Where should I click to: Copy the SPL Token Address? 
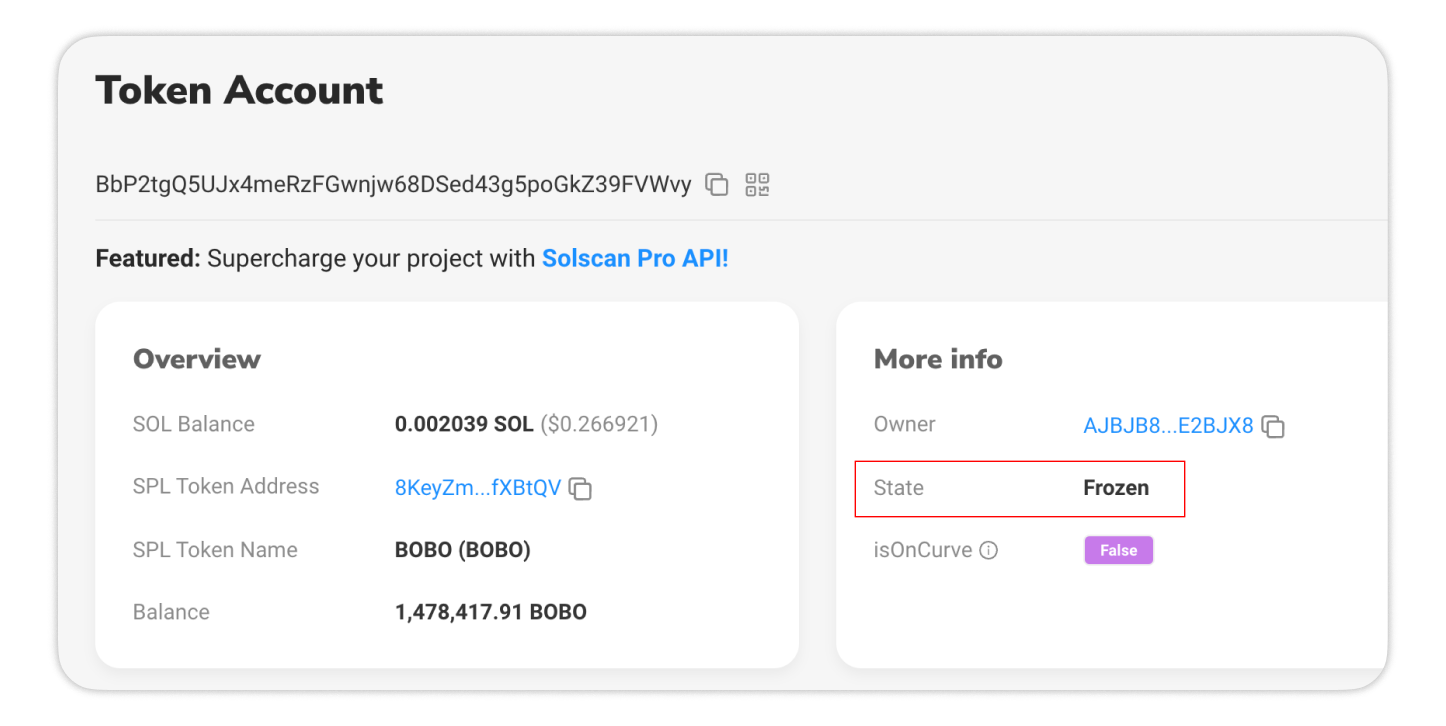tap(580, 489)
